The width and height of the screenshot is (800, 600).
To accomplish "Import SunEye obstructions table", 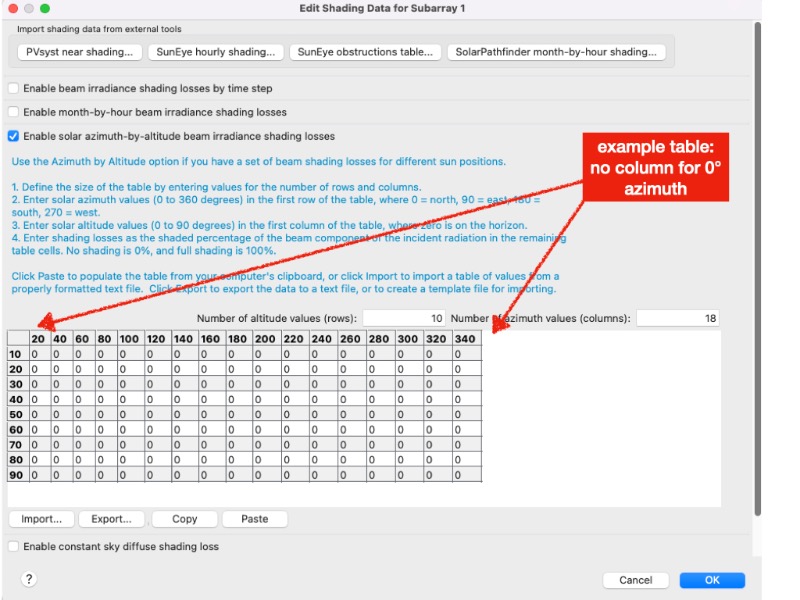I will (x=365, y=52).
